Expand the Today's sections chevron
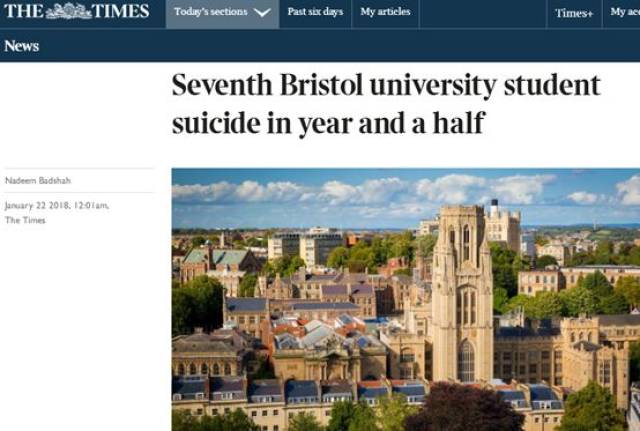The height and width of the screenshot is (431, 640). 262,13
